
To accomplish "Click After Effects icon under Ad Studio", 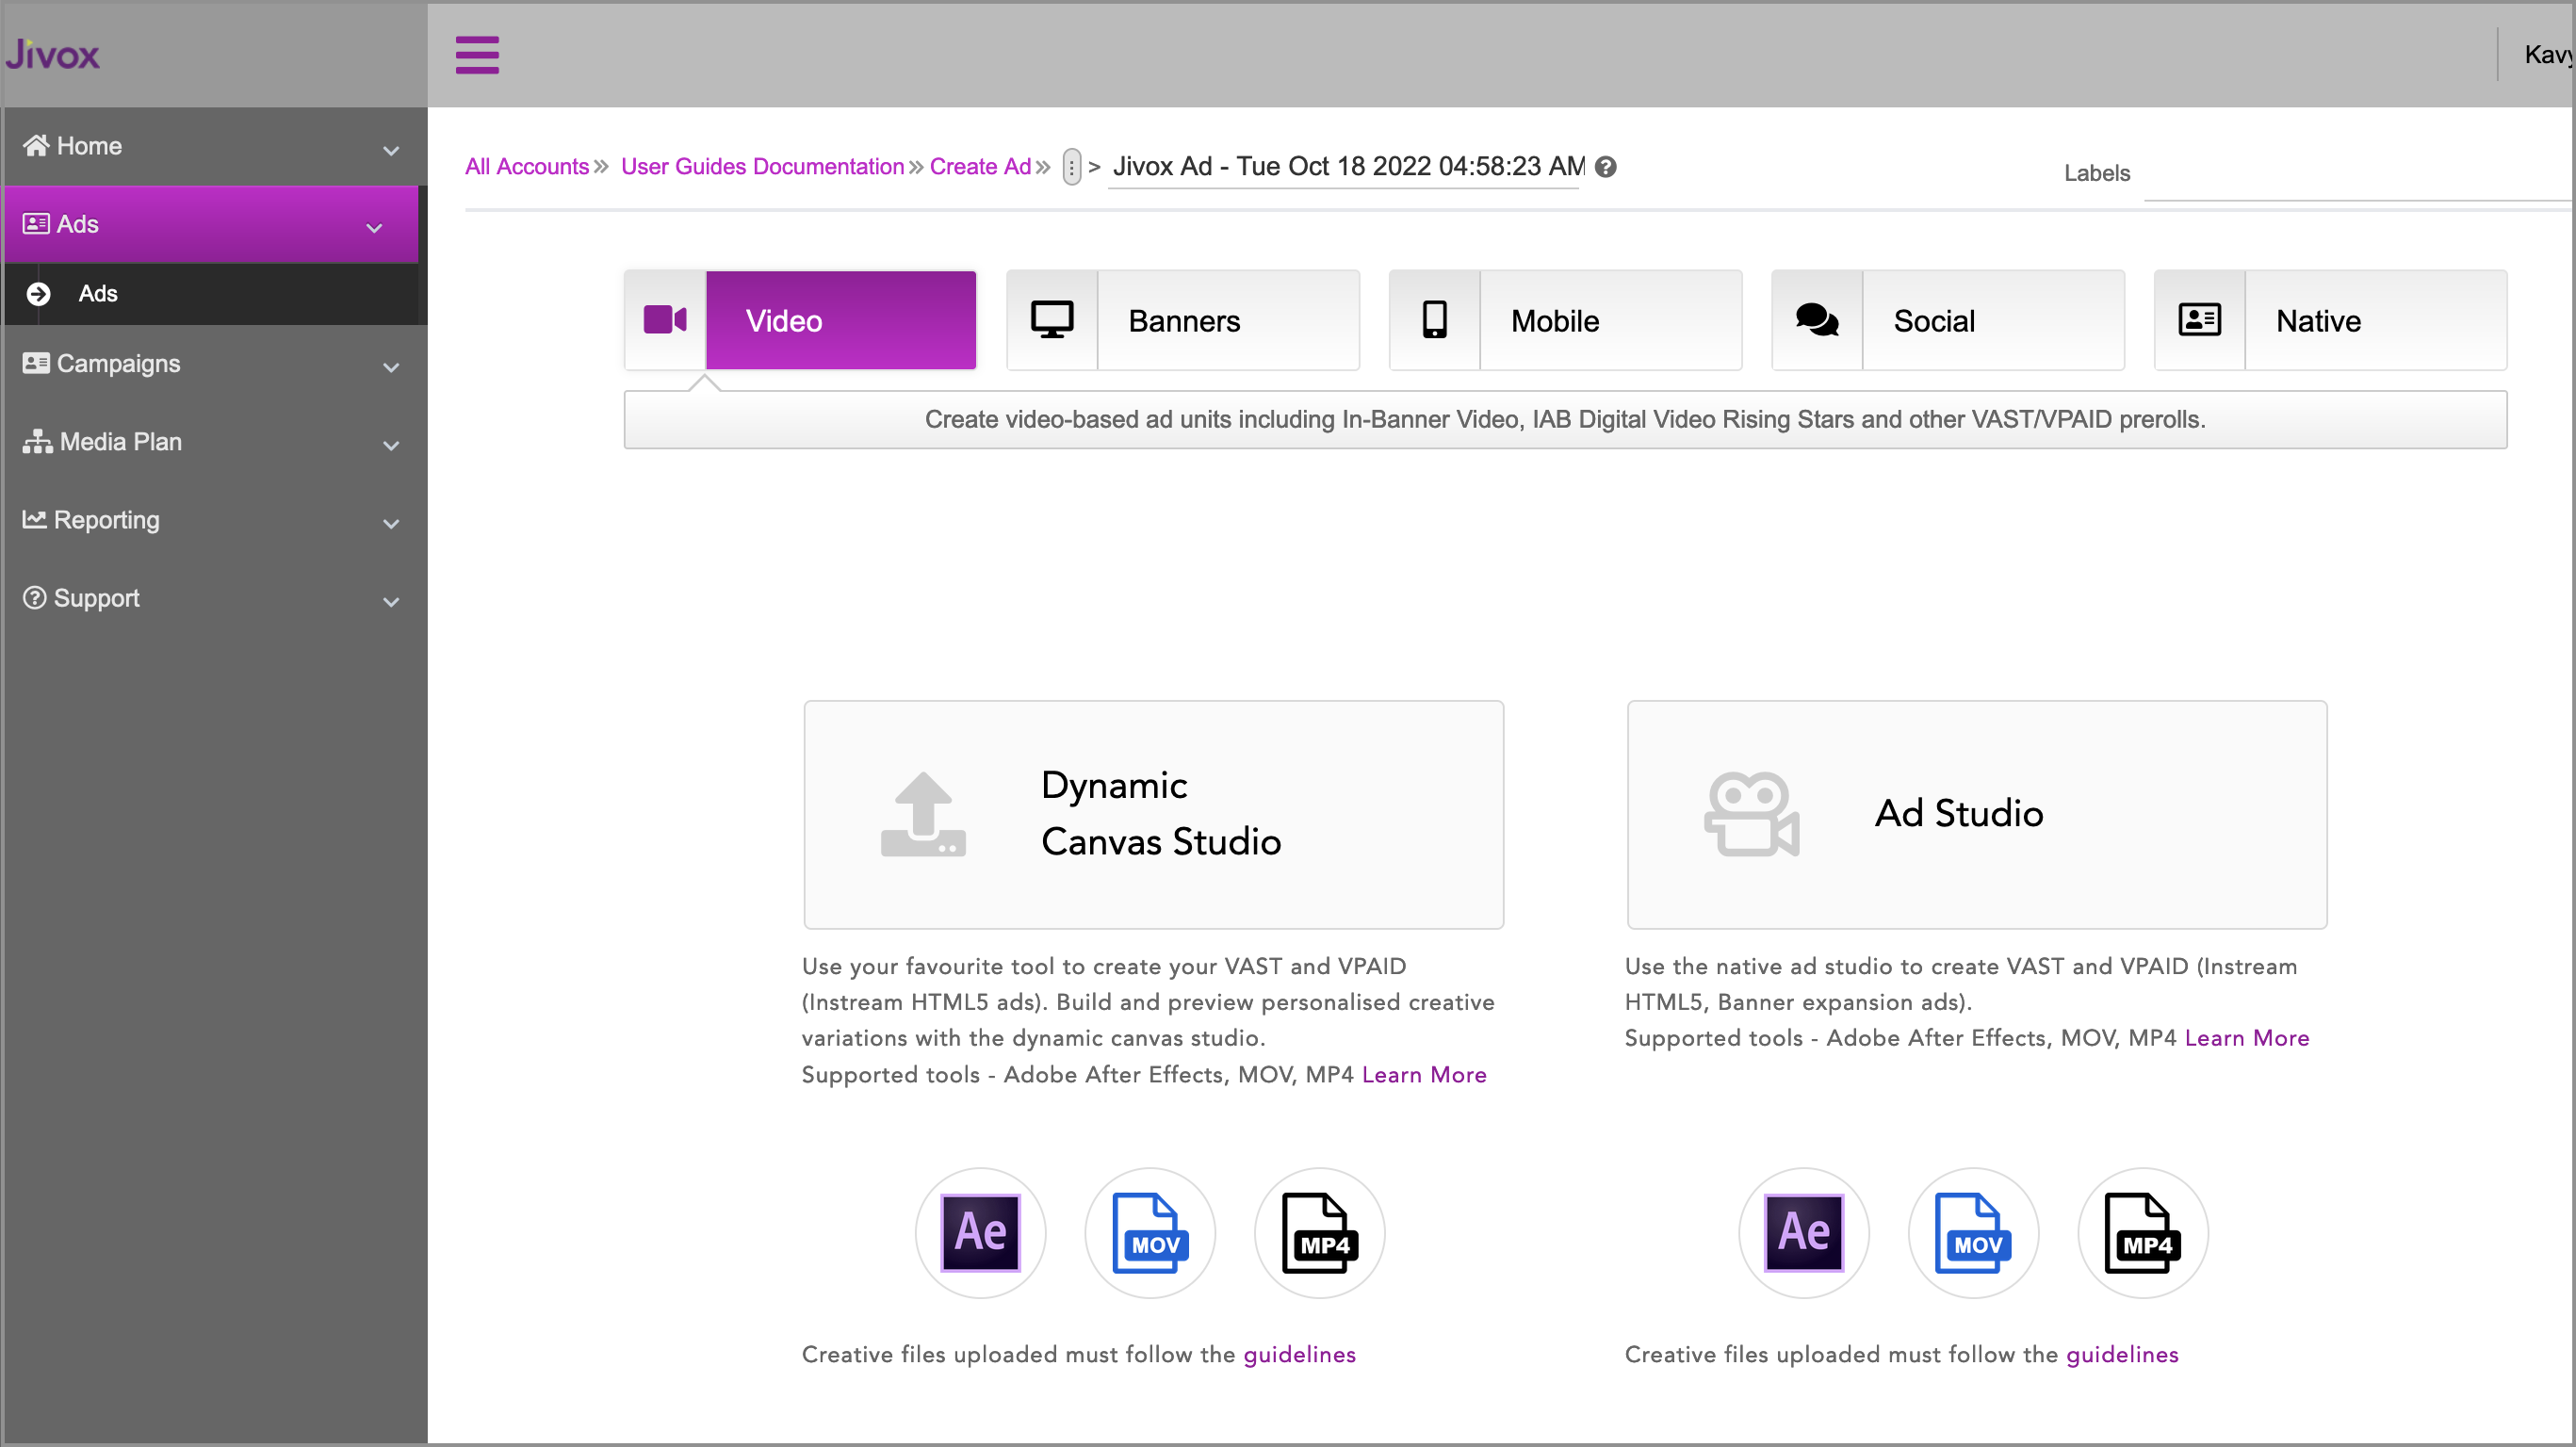I will pos(1803,1232).
